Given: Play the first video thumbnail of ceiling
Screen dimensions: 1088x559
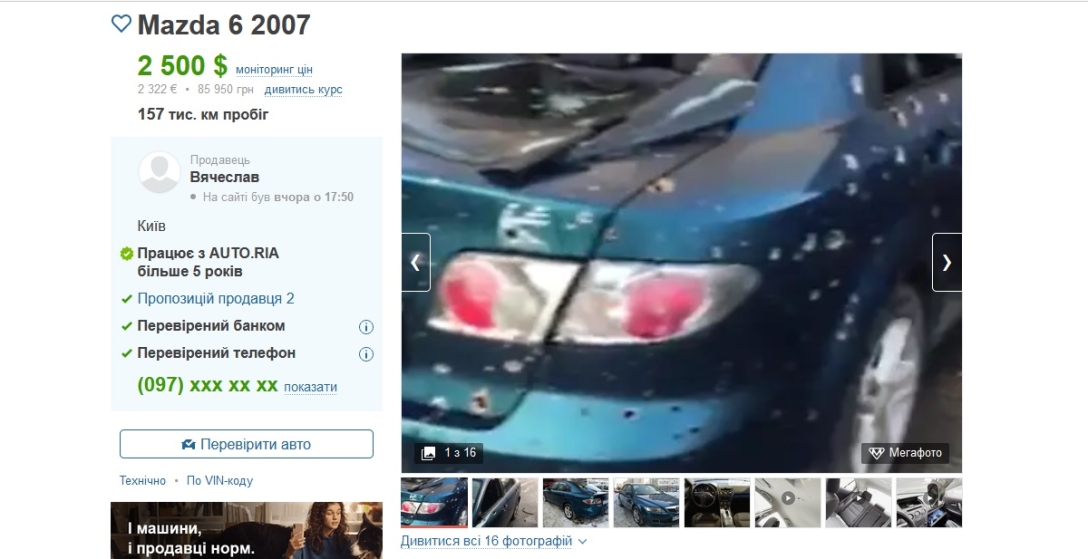Looking at the screenshot, I should click(787, 502).
